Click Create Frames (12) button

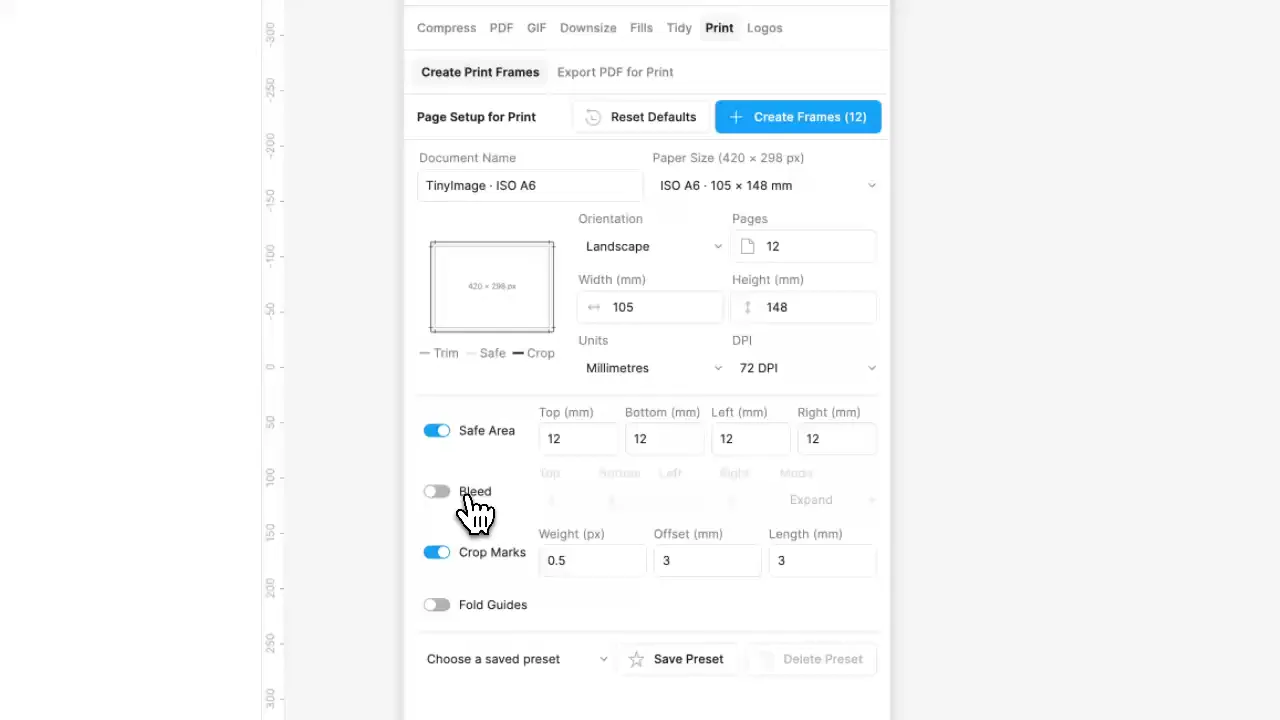[798, 117]
